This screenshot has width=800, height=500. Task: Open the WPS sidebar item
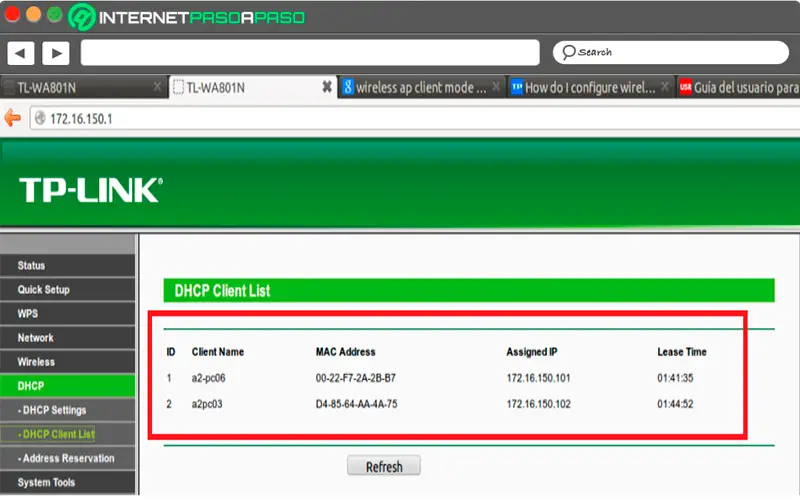68,313
